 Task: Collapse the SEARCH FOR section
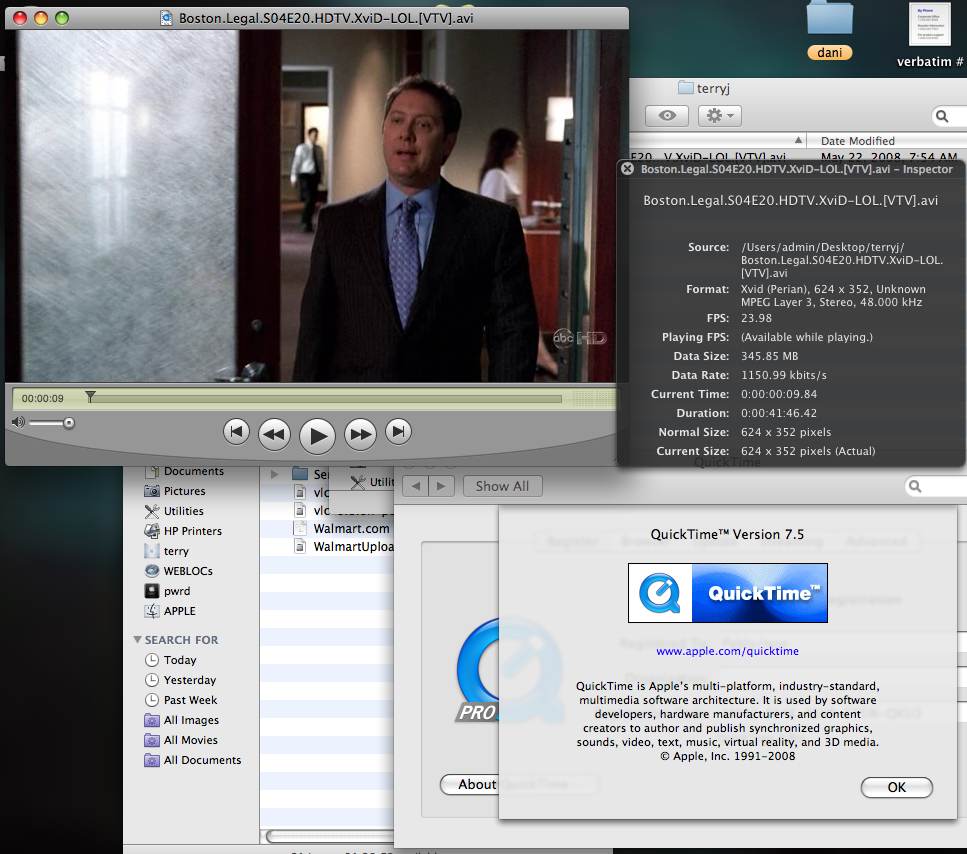point(137,639)
